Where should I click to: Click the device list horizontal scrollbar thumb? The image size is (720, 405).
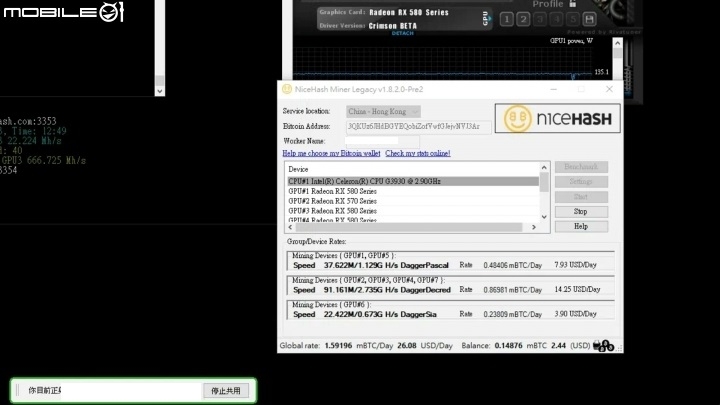point(409,227)
